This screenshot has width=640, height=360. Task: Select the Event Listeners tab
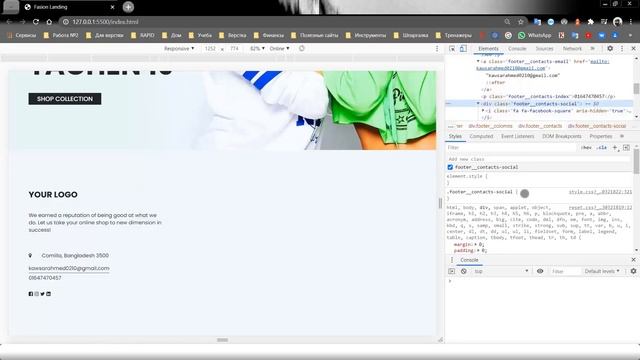[x=518, y=136]
